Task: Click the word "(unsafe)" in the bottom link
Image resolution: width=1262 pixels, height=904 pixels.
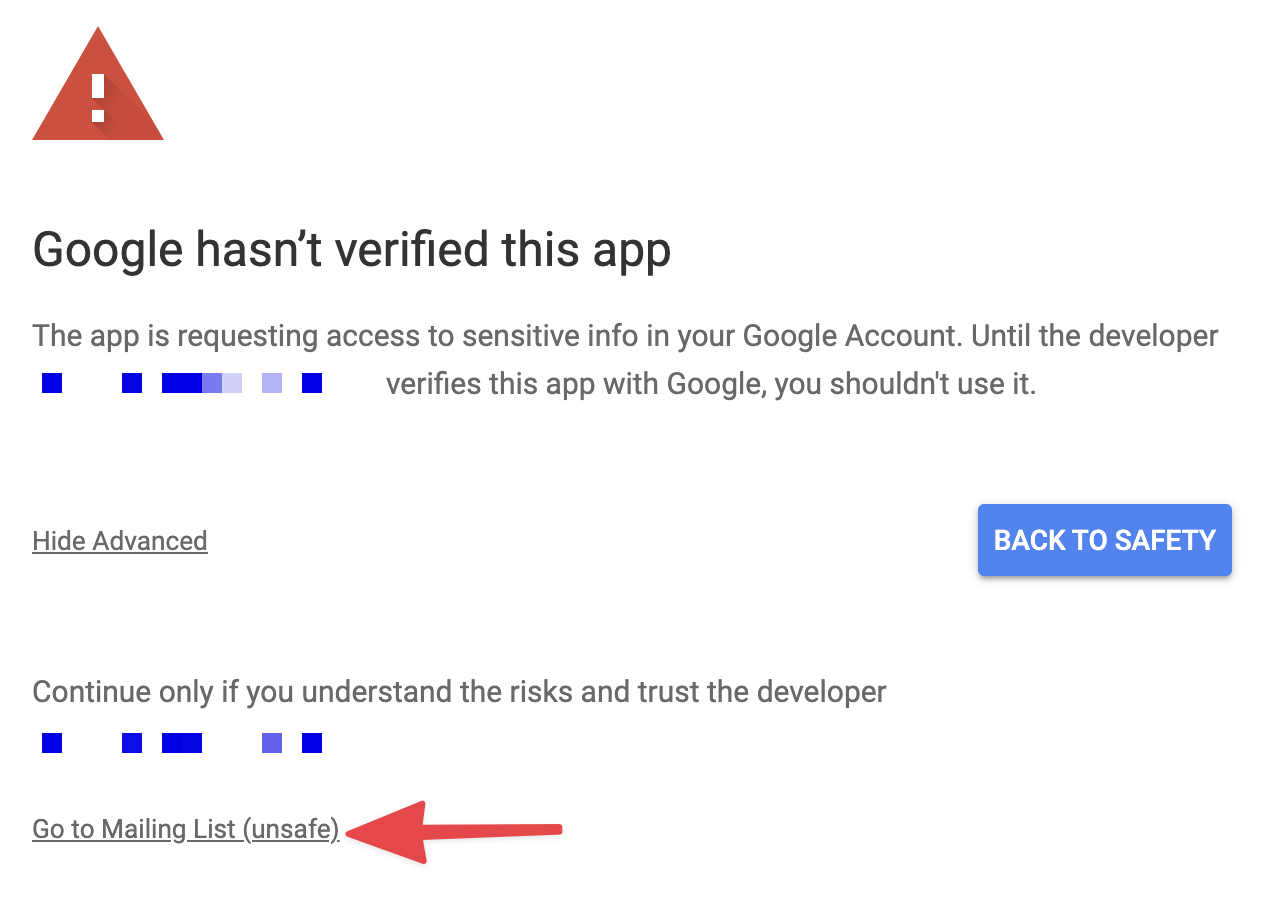Action: pyautogui.click(x=291, y=829)
